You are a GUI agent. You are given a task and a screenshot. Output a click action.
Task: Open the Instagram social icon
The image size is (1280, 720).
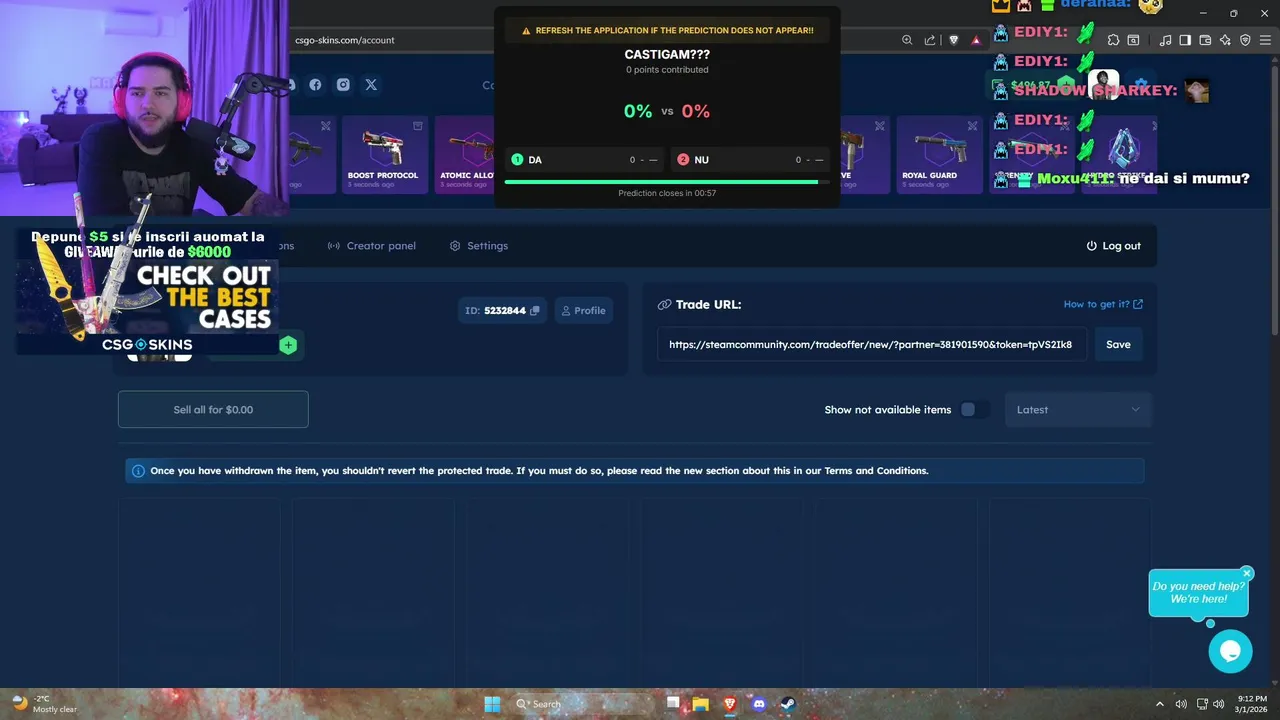(343, 85)
